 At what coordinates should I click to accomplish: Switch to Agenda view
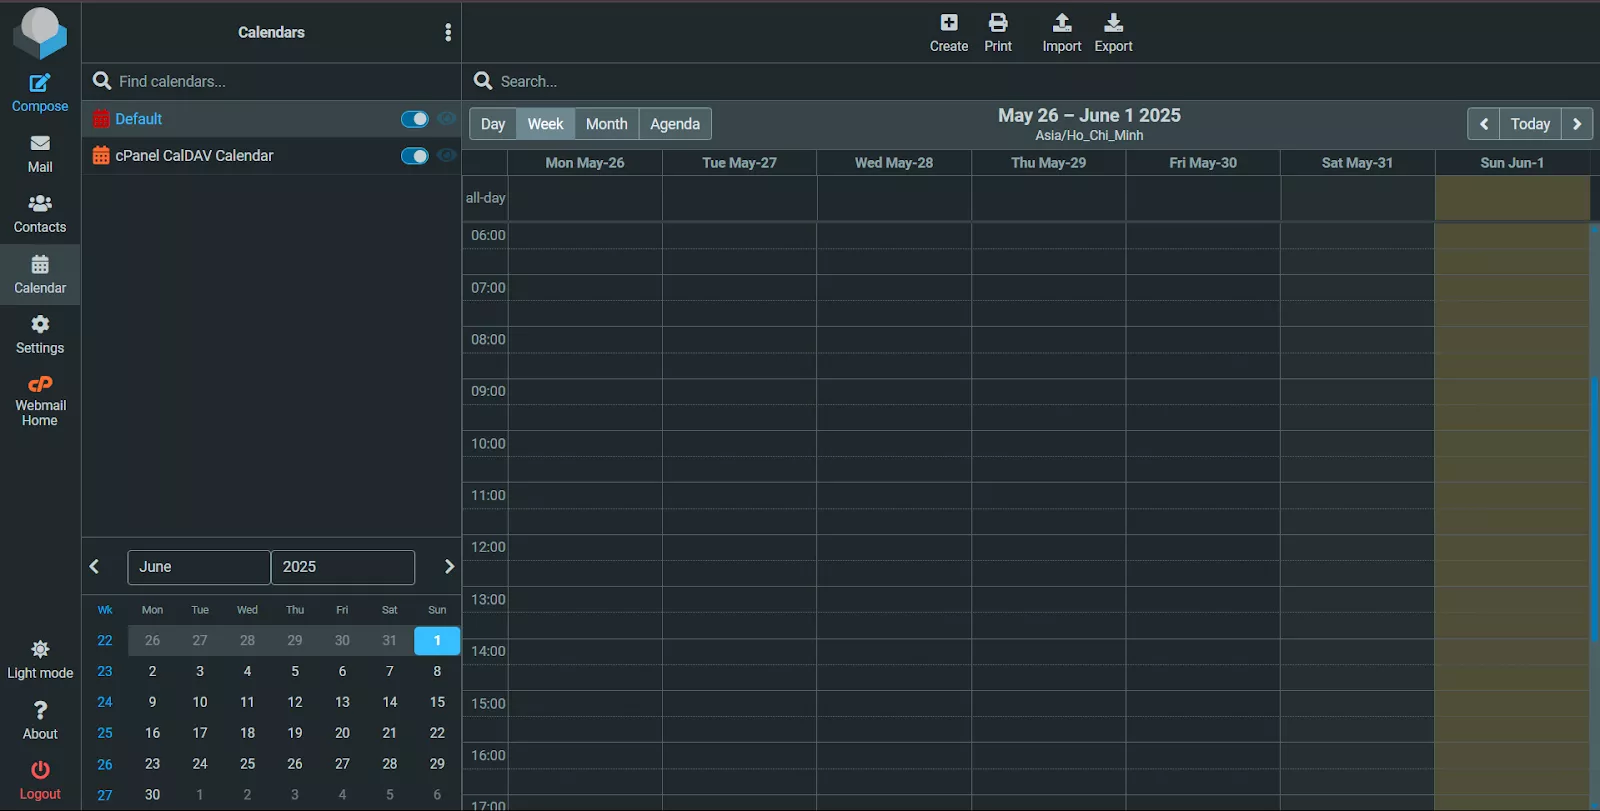click(675, 124)
